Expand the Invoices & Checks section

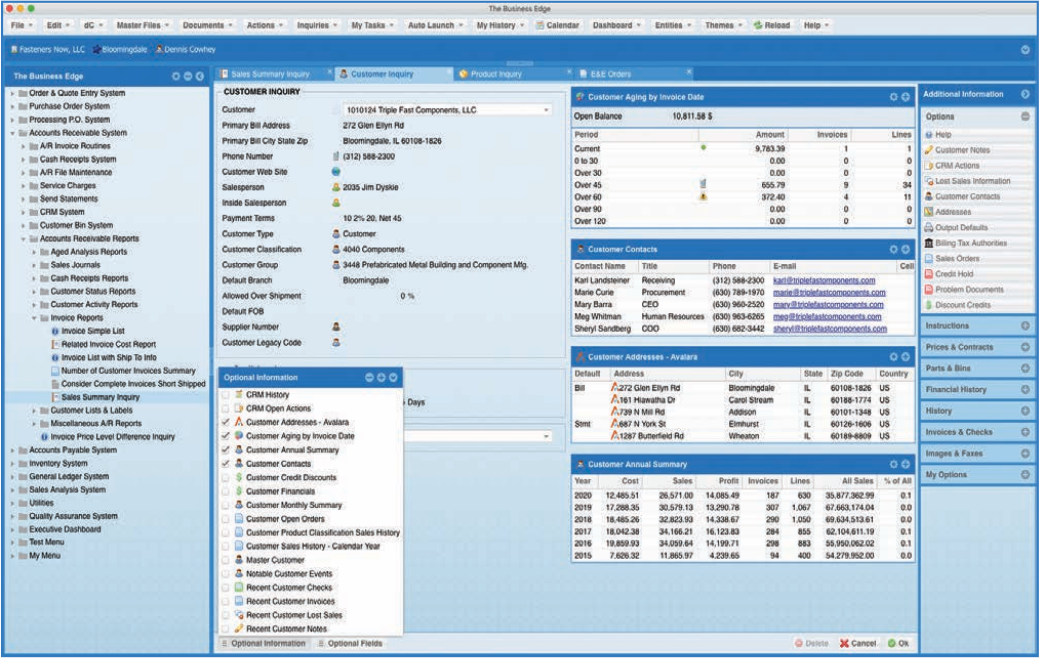pyautogui.click(x=1025, y=432)
